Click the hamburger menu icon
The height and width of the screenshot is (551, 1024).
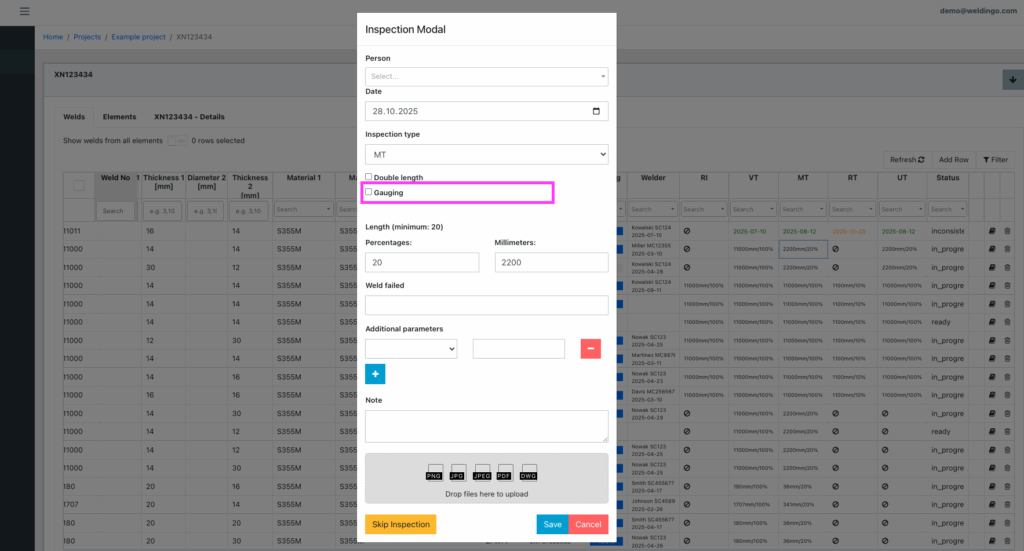pos(24,11)
